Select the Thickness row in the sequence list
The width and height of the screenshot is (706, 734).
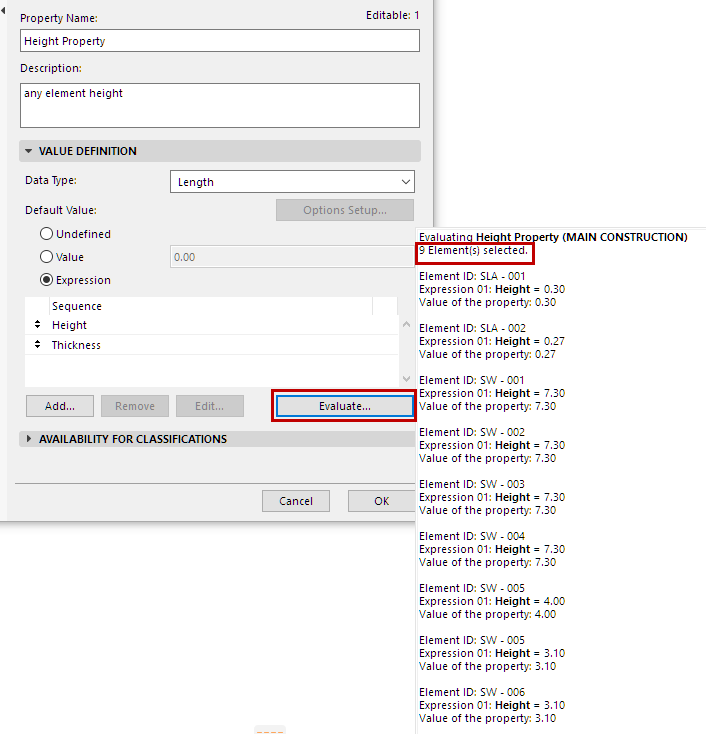pyautogui.click(x=212, y=345)
